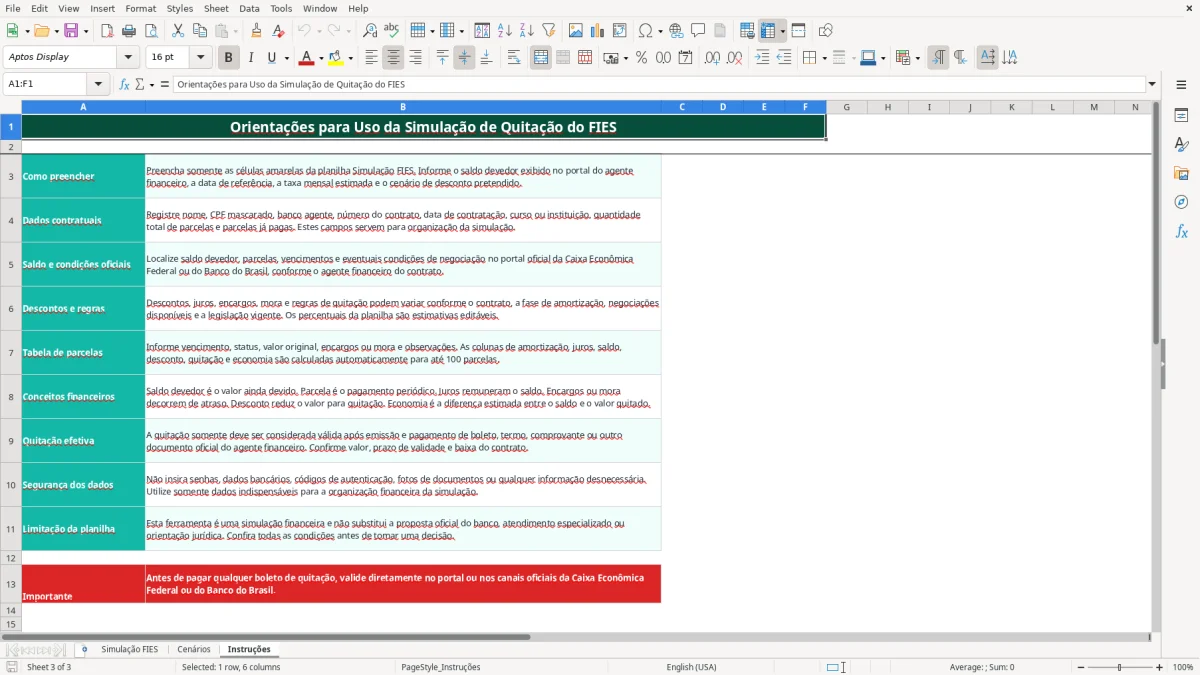Click Sort Ascending icon

pyautogui.click(x=505, y=31)
